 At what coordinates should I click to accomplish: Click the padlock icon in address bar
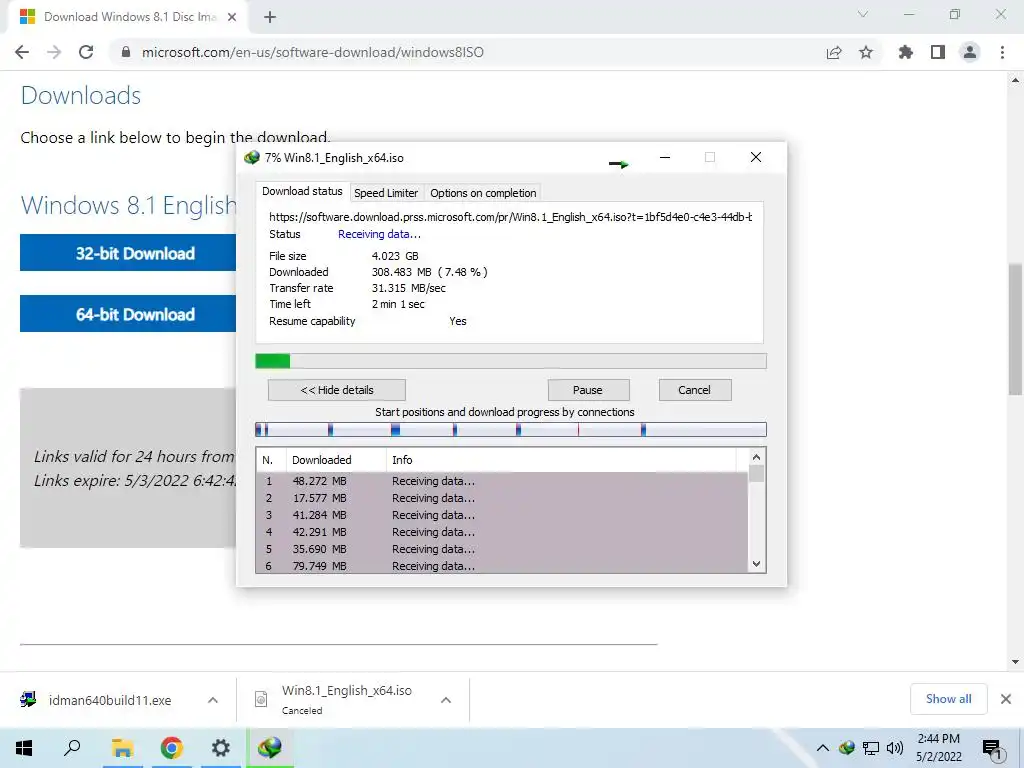point(126,52)
